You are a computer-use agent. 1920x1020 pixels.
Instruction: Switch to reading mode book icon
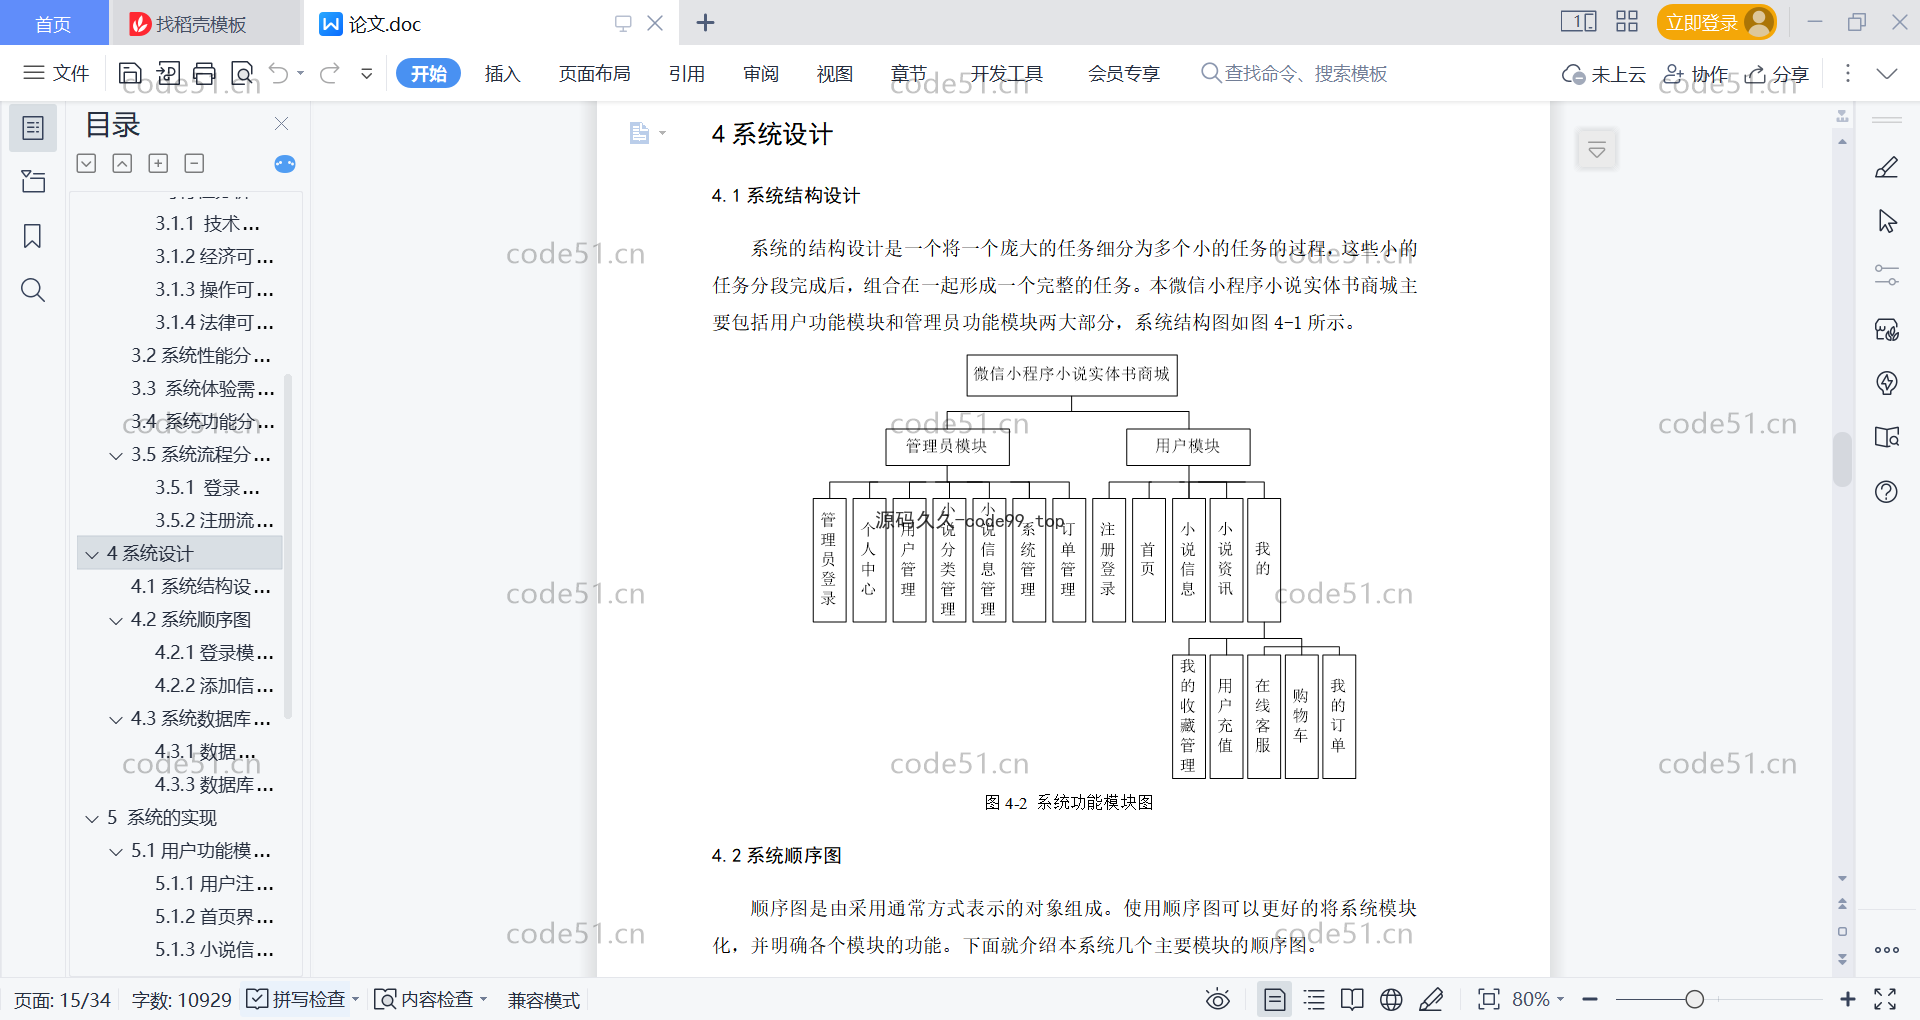point(1352,999)
